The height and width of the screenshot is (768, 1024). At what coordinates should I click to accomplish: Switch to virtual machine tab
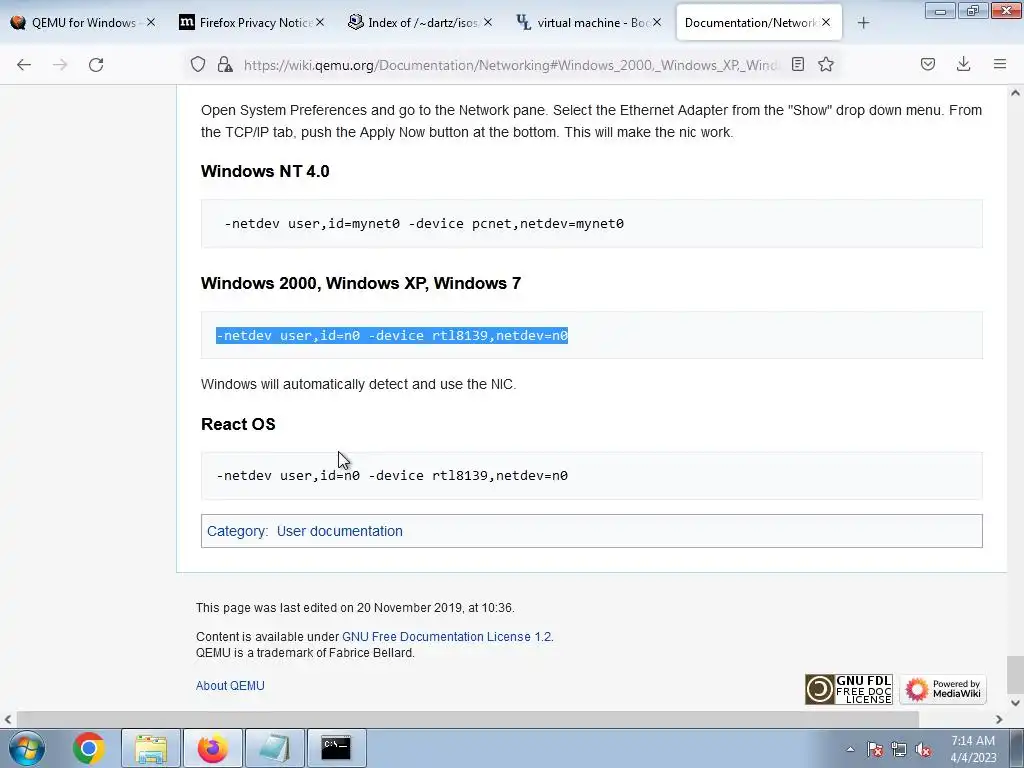pos(588,22)
